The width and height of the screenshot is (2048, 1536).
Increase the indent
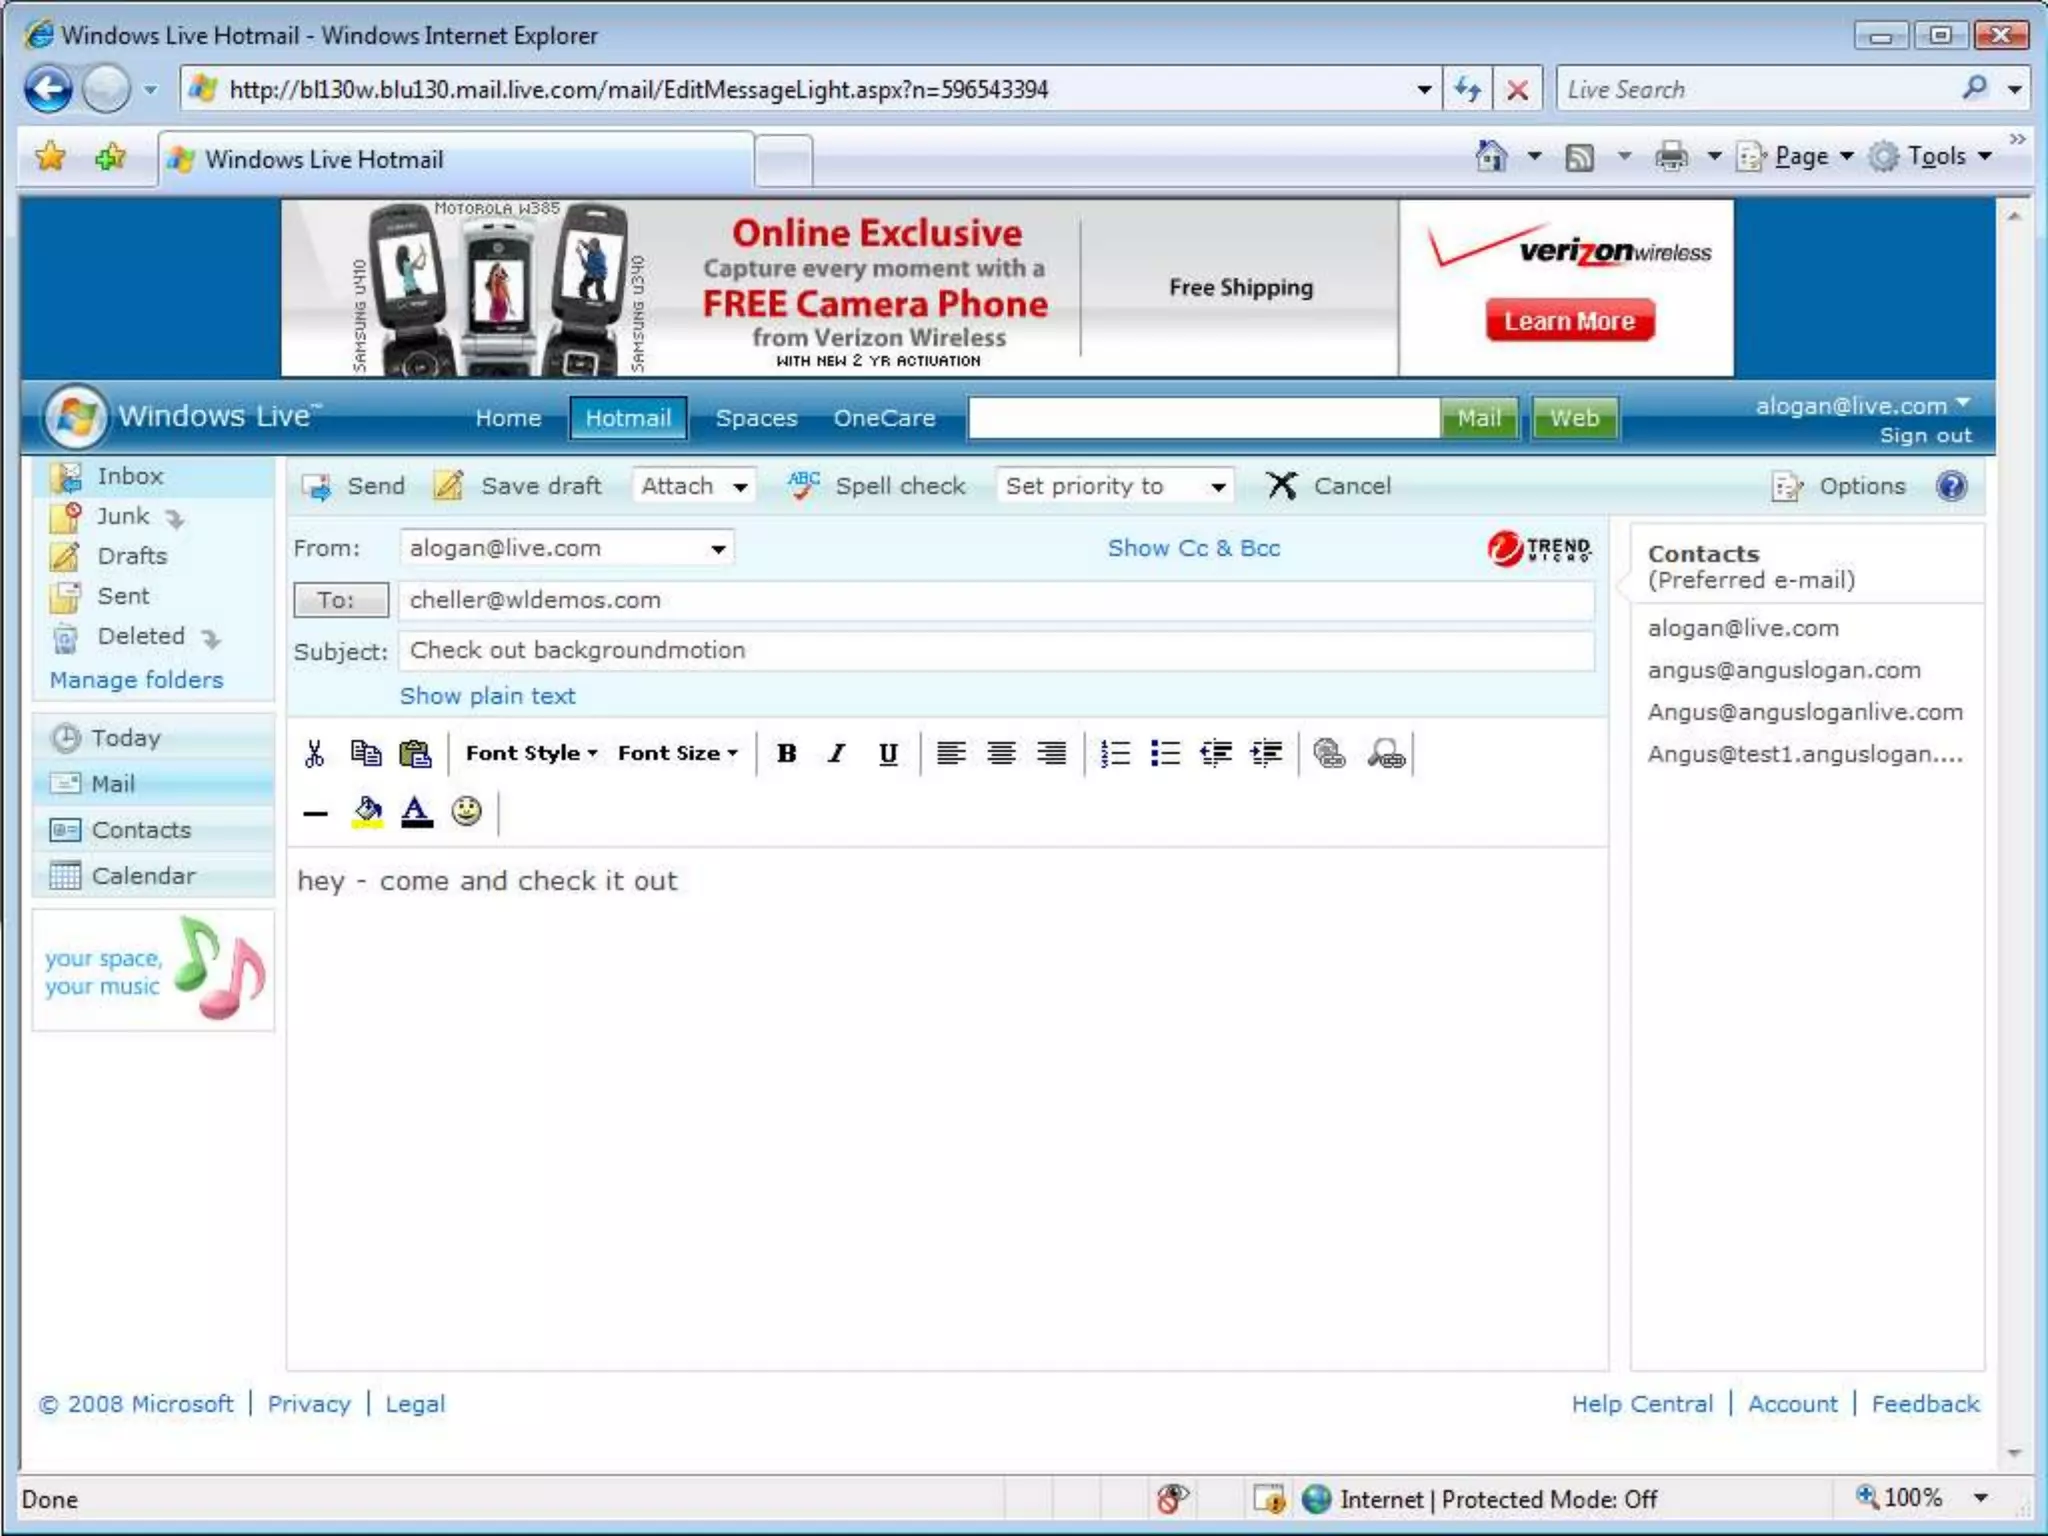pos(1266,753)
